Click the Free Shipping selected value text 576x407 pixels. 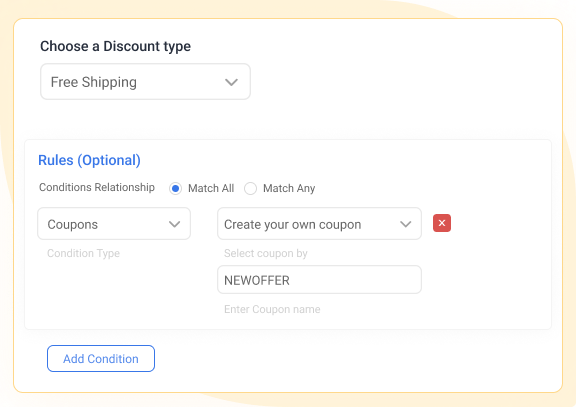click(x=94, y=82)
